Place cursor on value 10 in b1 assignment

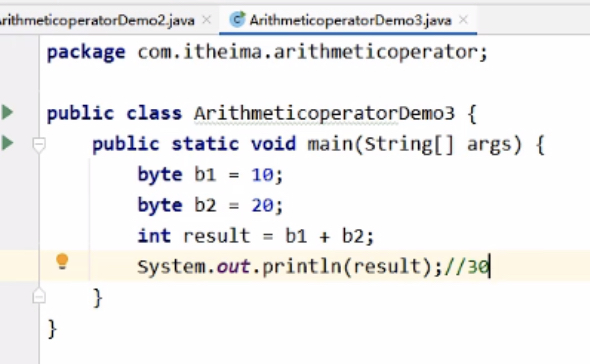point(262,175)
